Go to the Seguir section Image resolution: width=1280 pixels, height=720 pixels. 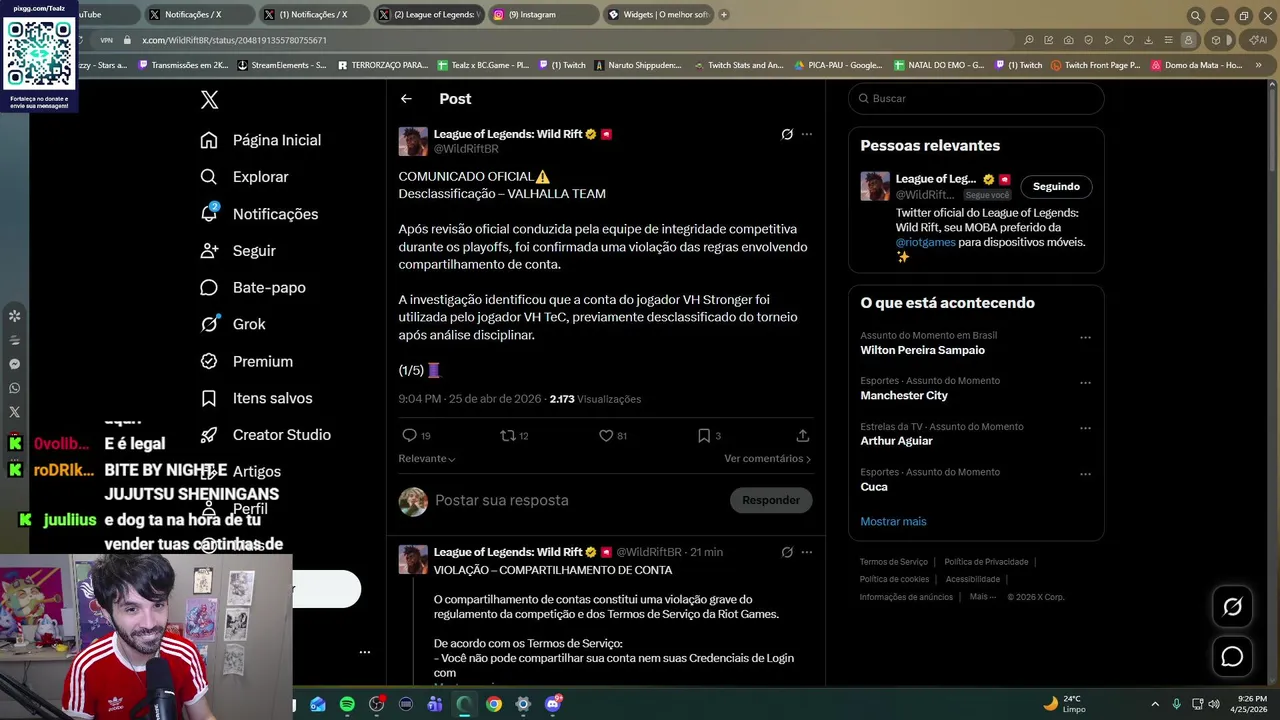tap(237, 251)
